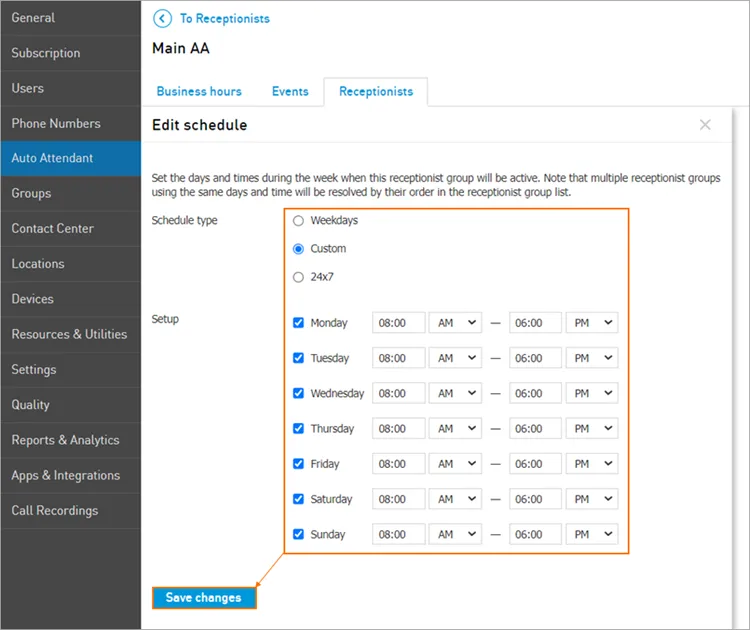Image resolution: width=750 pixels, height=630 pixels.
Task: Click Tuesday start time field
Action: pyautogui.click(x=398, y=358)
